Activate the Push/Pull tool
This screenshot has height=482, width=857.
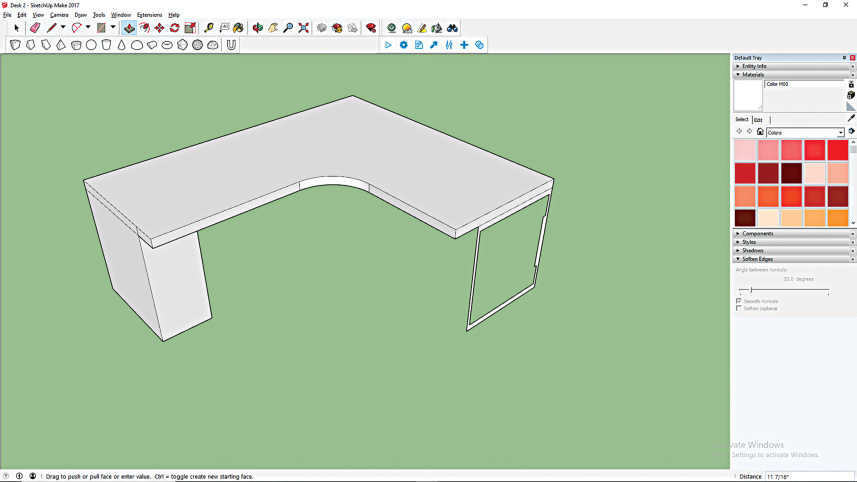(x=129, y=28)
